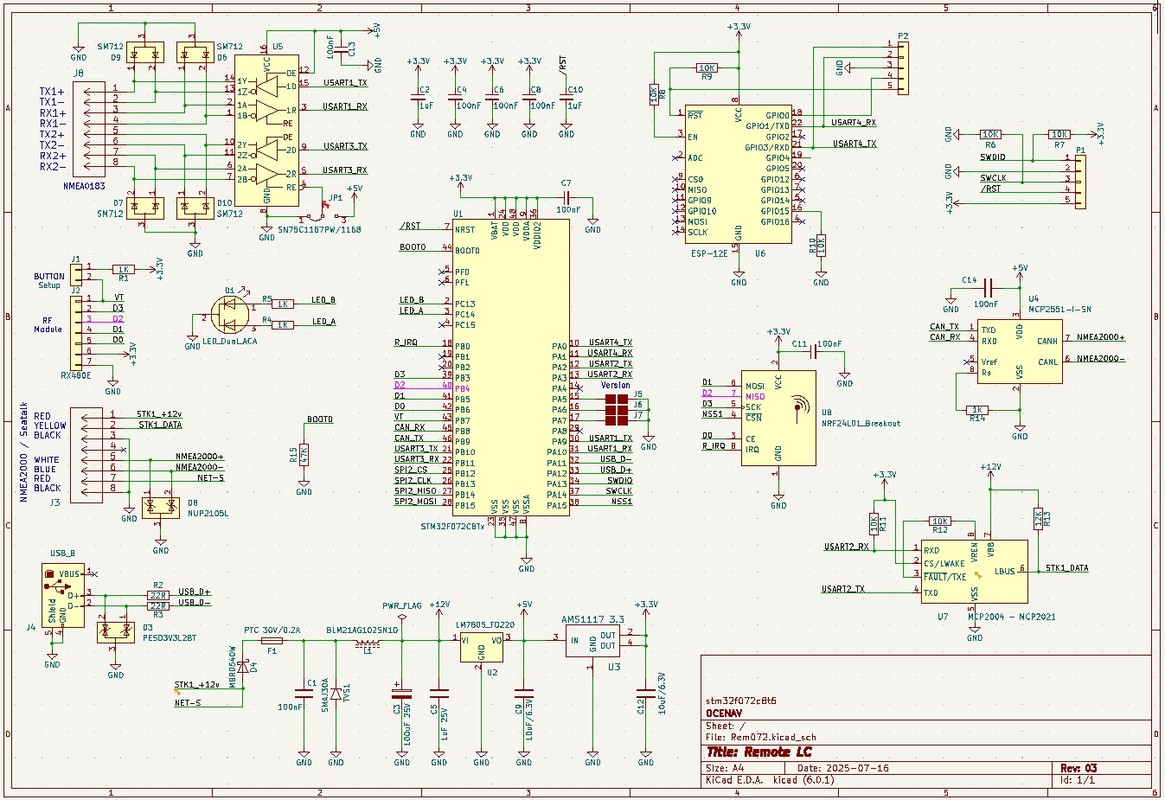Viewport: 1165px width, 800px height.
Task: Select SWD connector P1 symbol
Action: point(1080,181)
